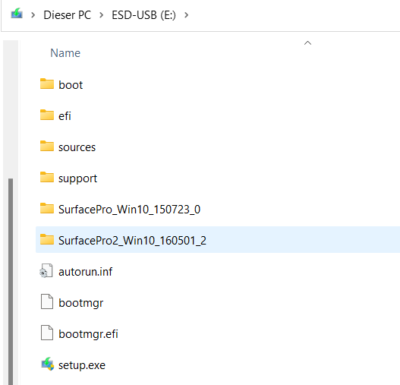Select the boot folder icon
The width and height of the screenshot is (400, 385).
coord(47,84)
